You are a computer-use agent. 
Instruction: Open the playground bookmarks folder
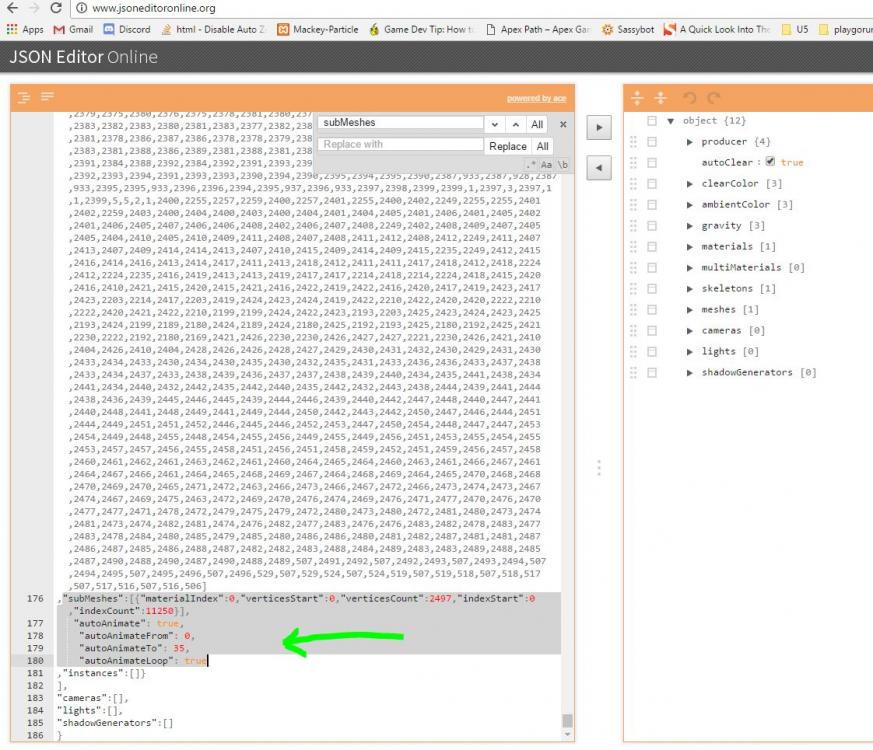[846, 30]
